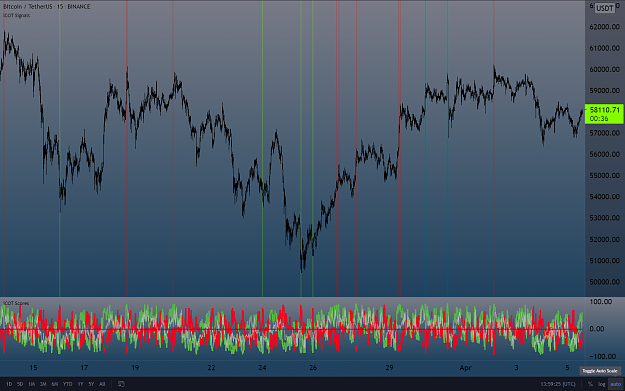Open the Go to date calendar icon
625x391 pixels.
click(x=121, y=384)
